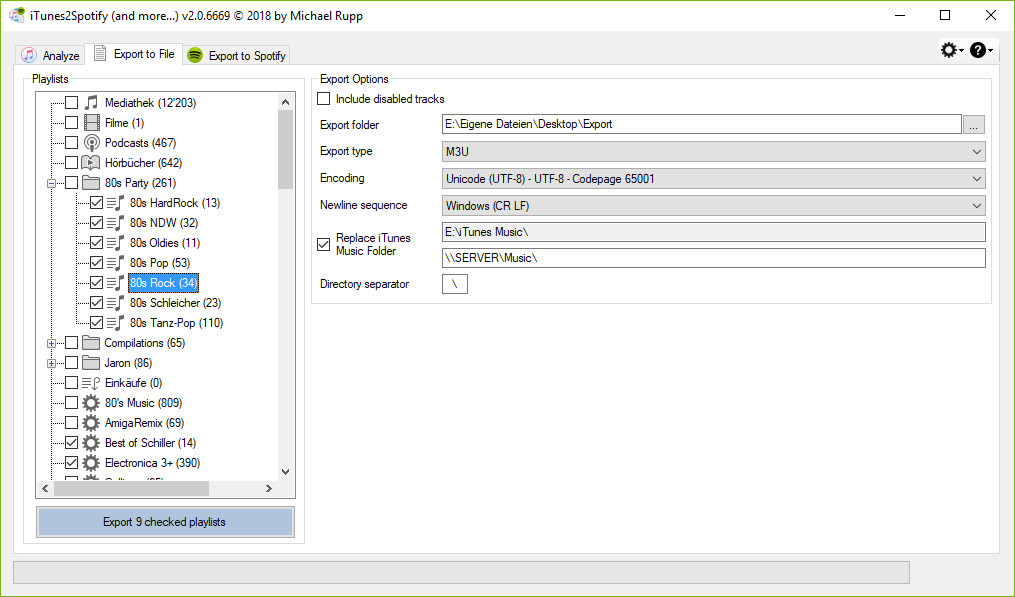1015x597 pixels.
Task: Click the E:\iTunes Music\ field
Action: tap(713, 232)
